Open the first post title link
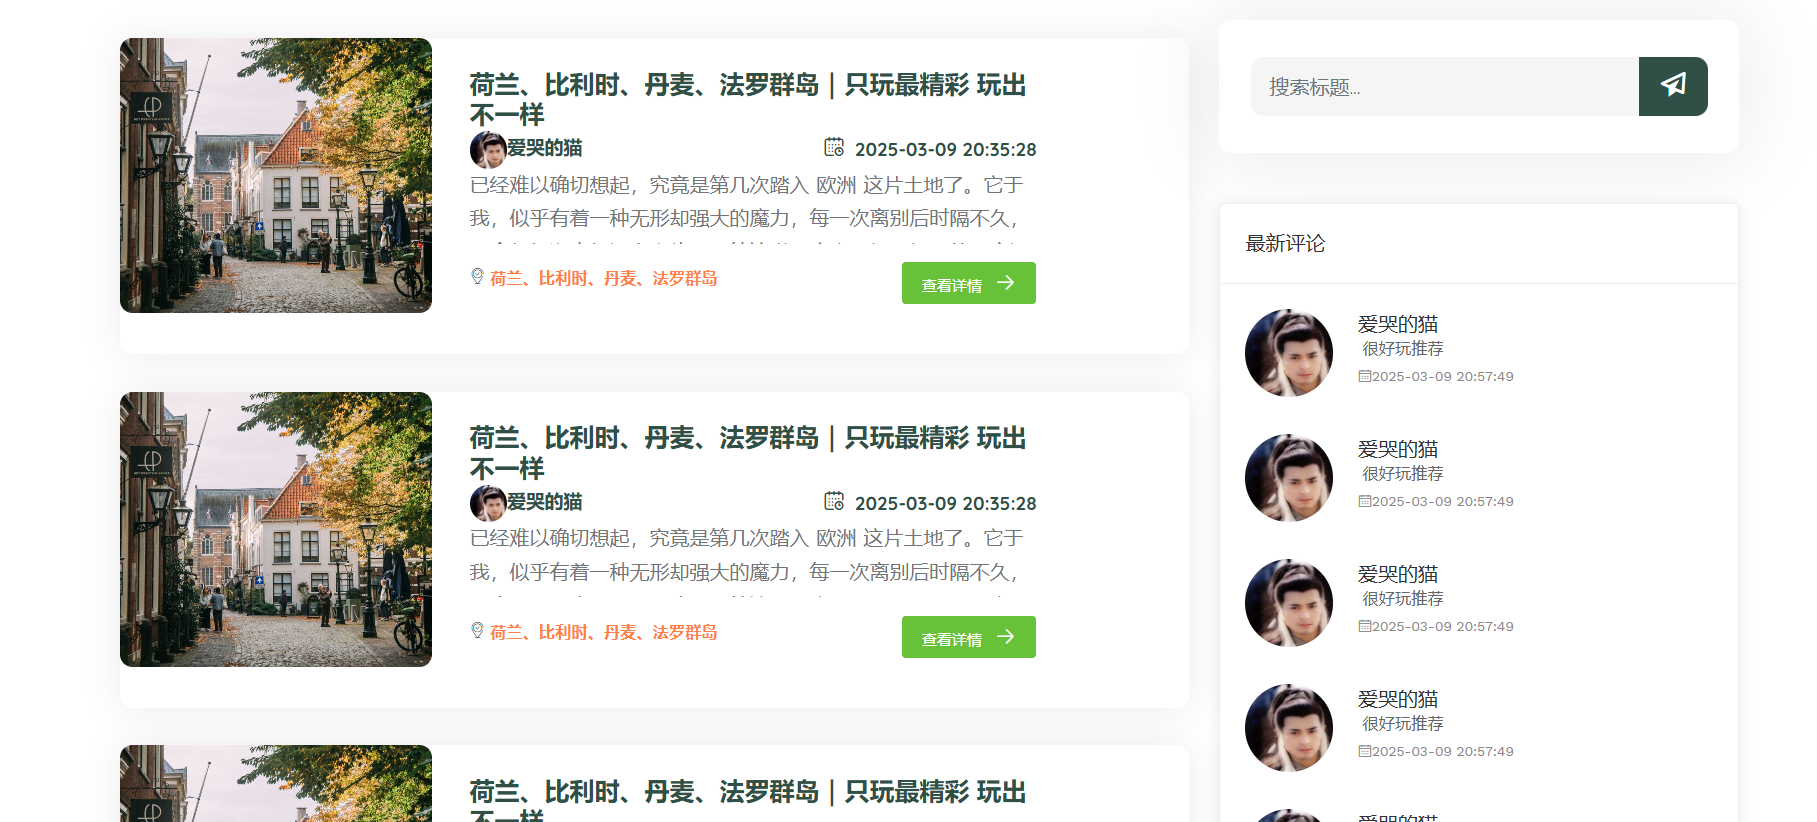The image size is (1817, 822). pyautogui.click(x=748, y=99)
